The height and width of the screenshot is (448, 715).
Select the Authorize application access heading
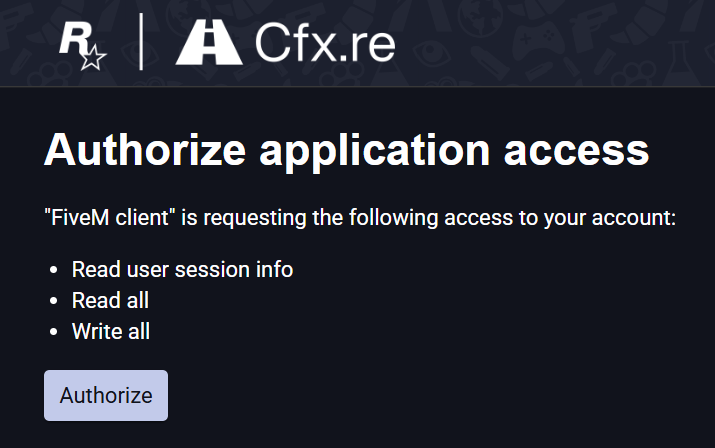(x=347, y=150)
